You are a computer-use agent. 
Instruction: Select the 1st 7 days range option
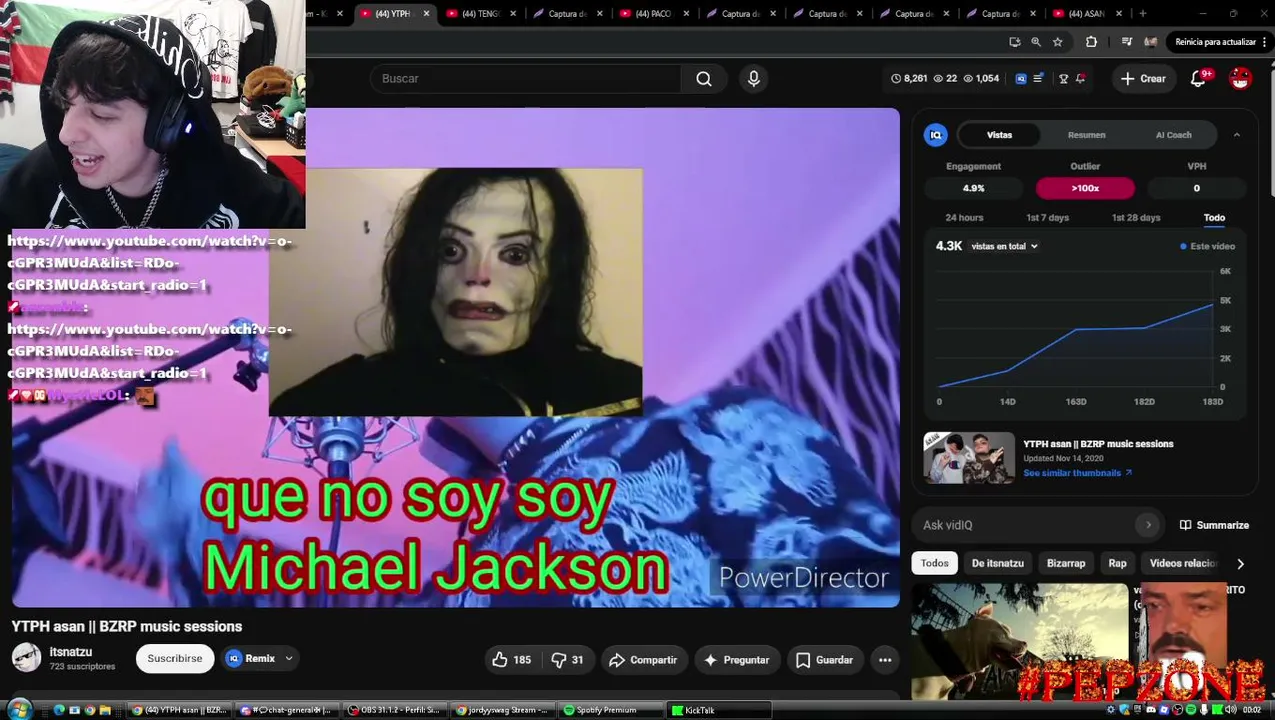1047,217
